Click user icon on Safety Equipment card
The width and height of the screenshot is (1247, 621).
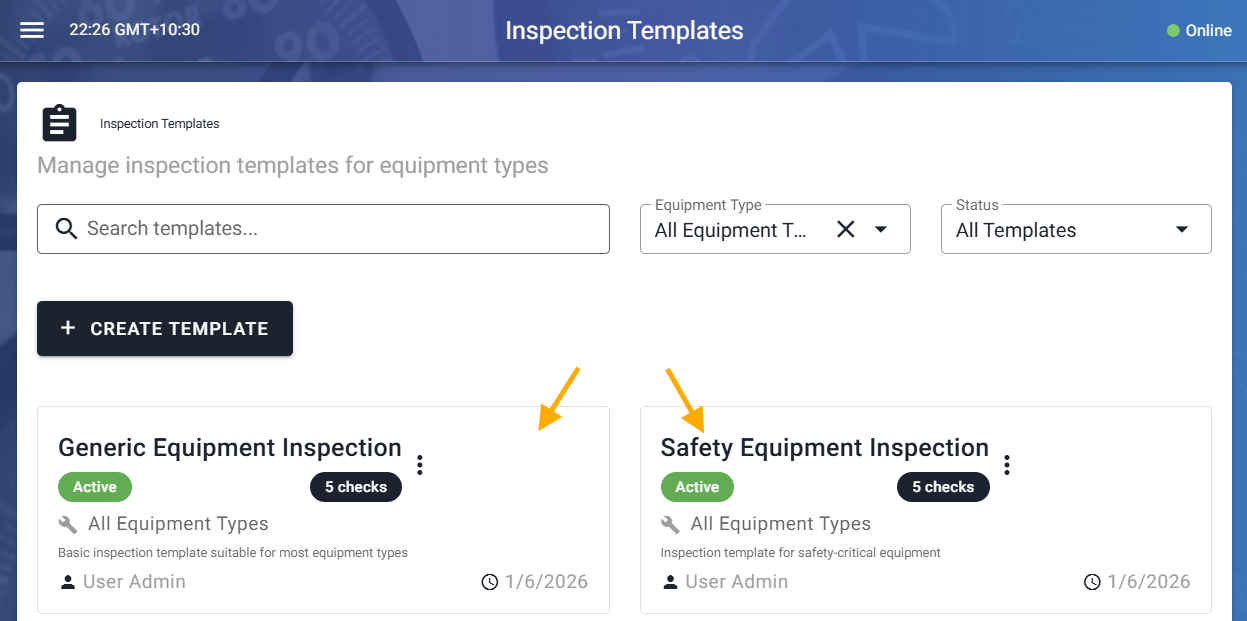[x=670, y=582]
